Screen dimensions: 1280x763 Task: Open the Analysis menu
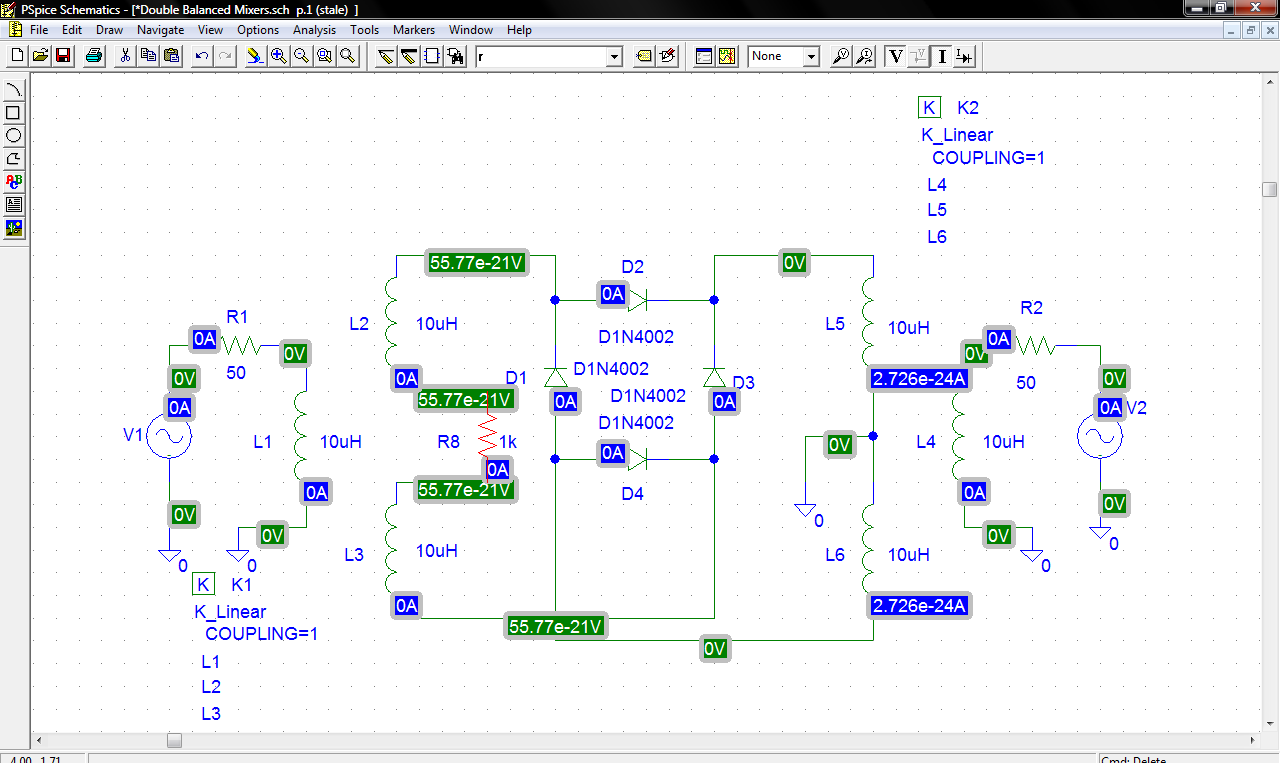pyautogui.click(x=315, y=30)
